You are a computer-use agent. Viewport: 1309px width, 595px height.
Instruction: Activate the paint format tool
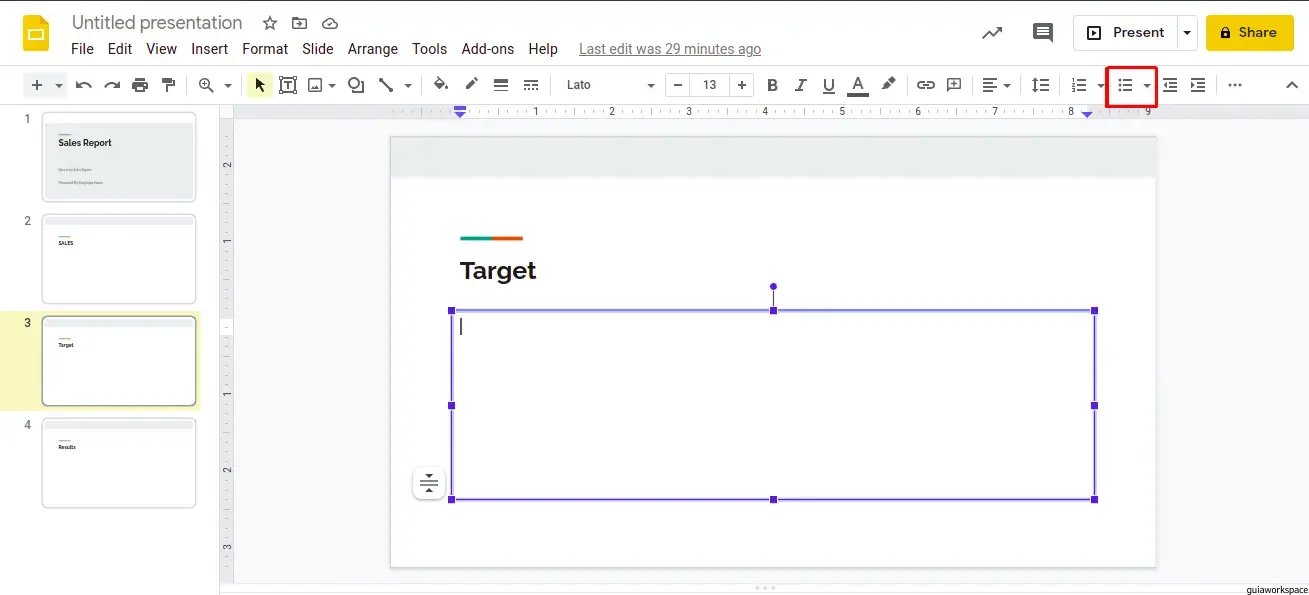click(x=168, y=85)
